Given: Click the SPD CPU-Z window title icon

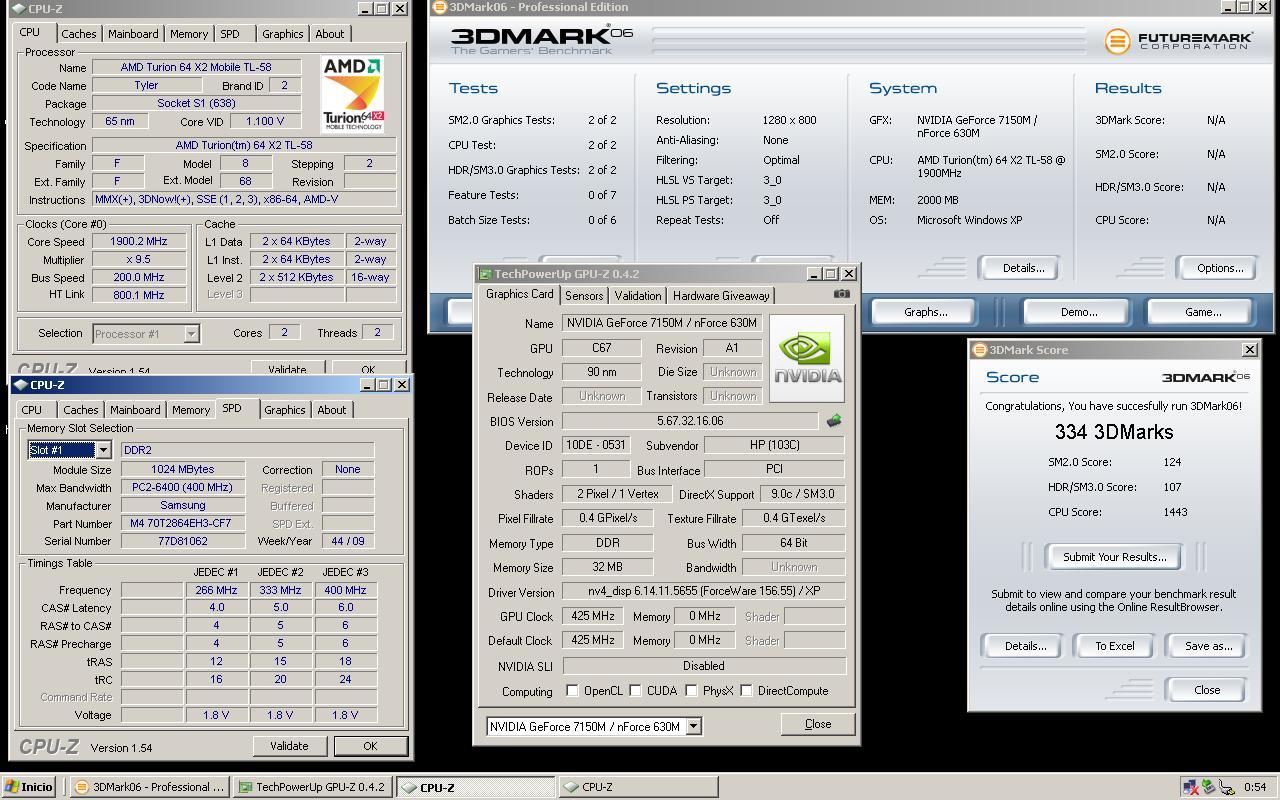Looking at the screenshot, I should pos(21,385).
